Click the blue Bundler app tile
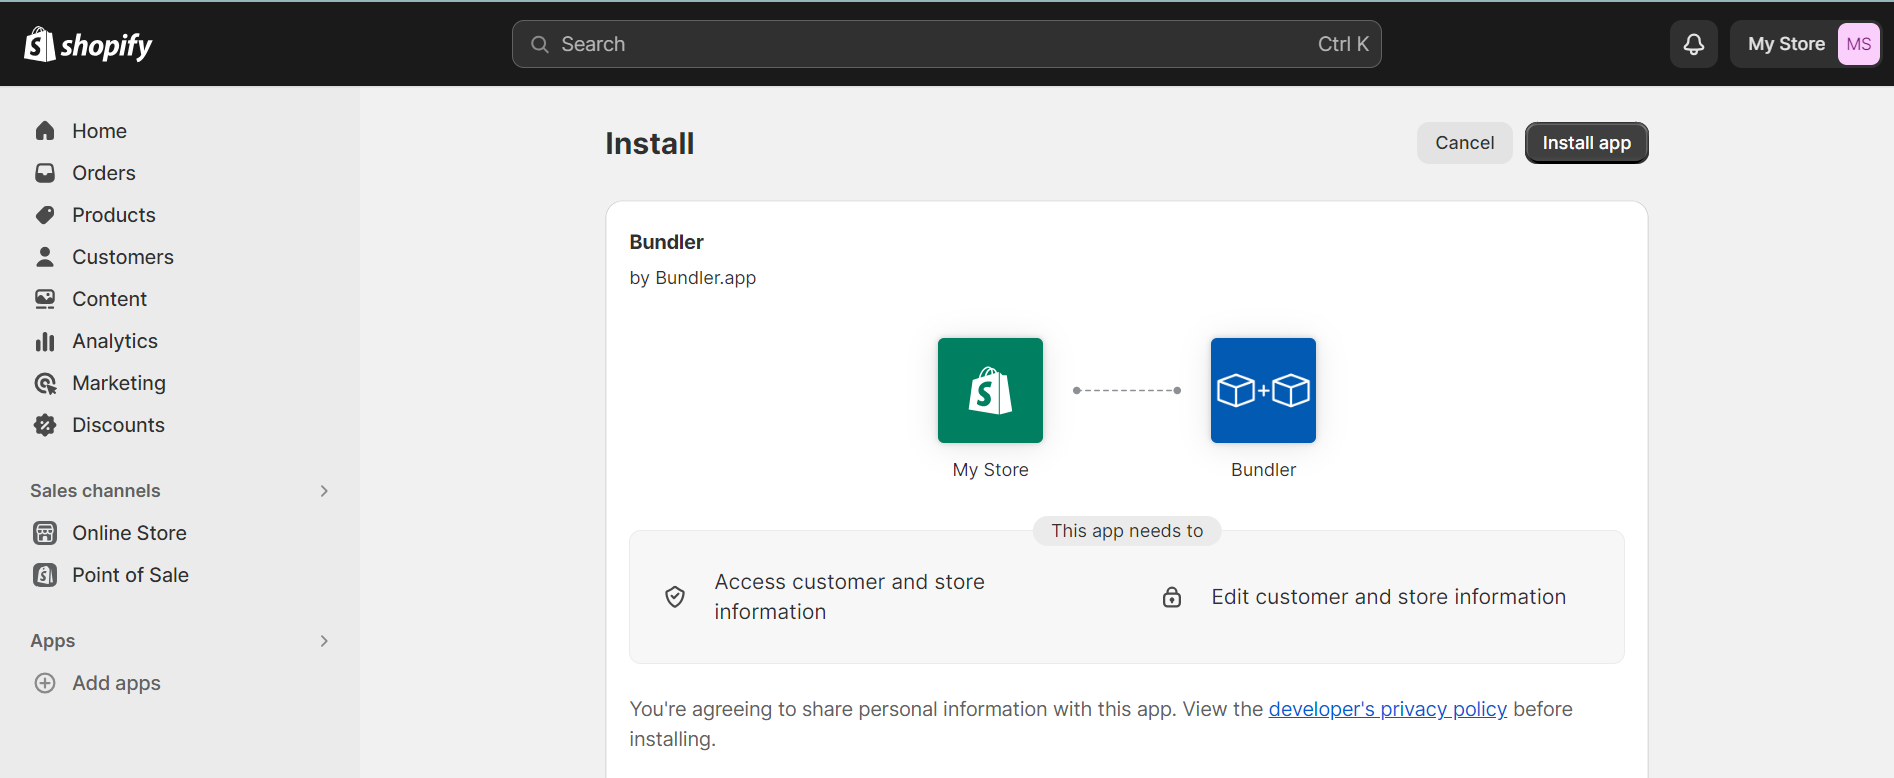Image resolution: width=1894 pixels, height=778 pixels. click(1263, 390)
